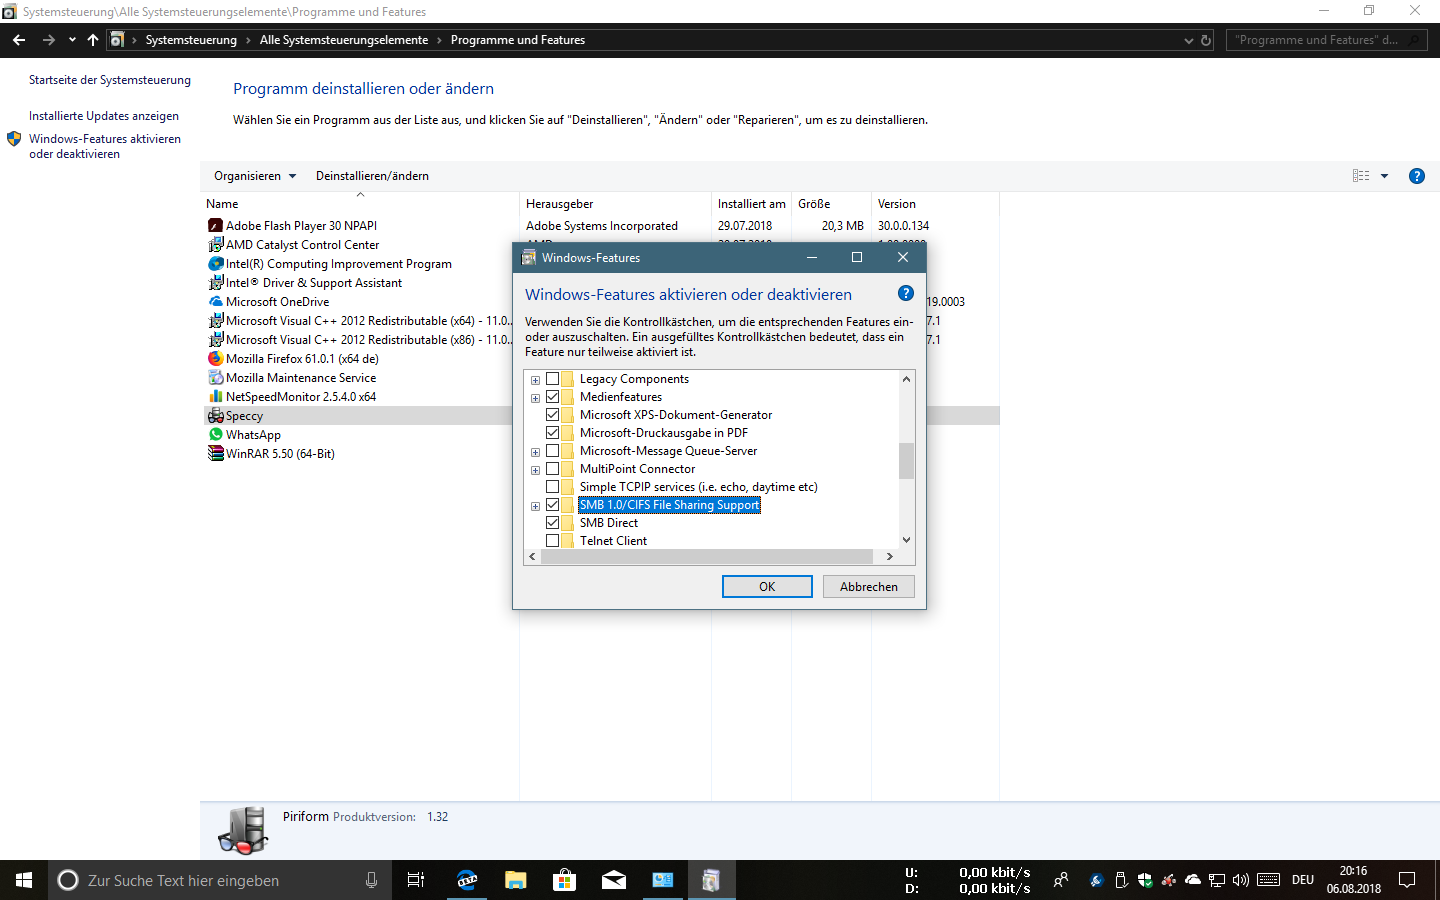The width and height of the screenshot is (1440, 900).
Task: Sort by Version column header
Action: tap(935, 204)
